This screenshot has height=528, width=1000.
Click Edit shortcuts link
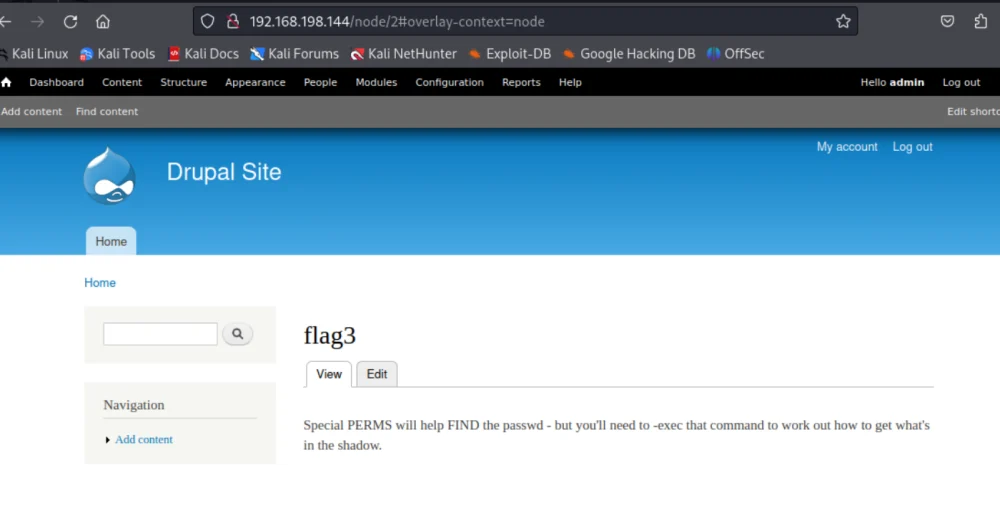tap(973, 112)
